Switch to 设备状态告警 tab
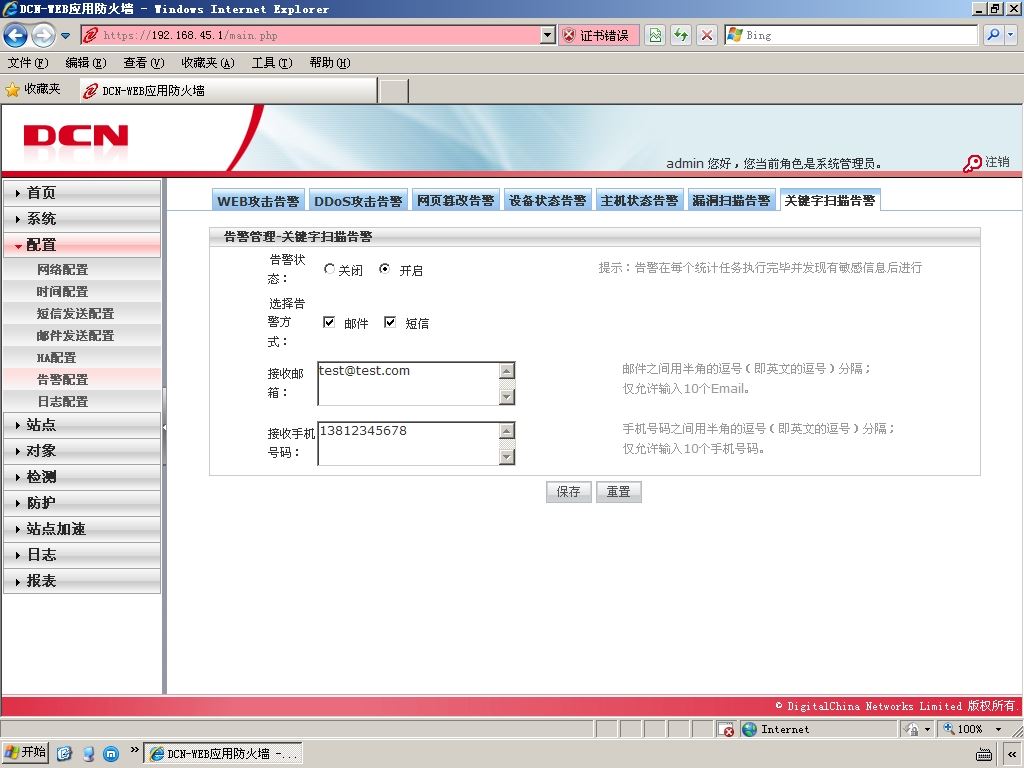 [547, 200]
